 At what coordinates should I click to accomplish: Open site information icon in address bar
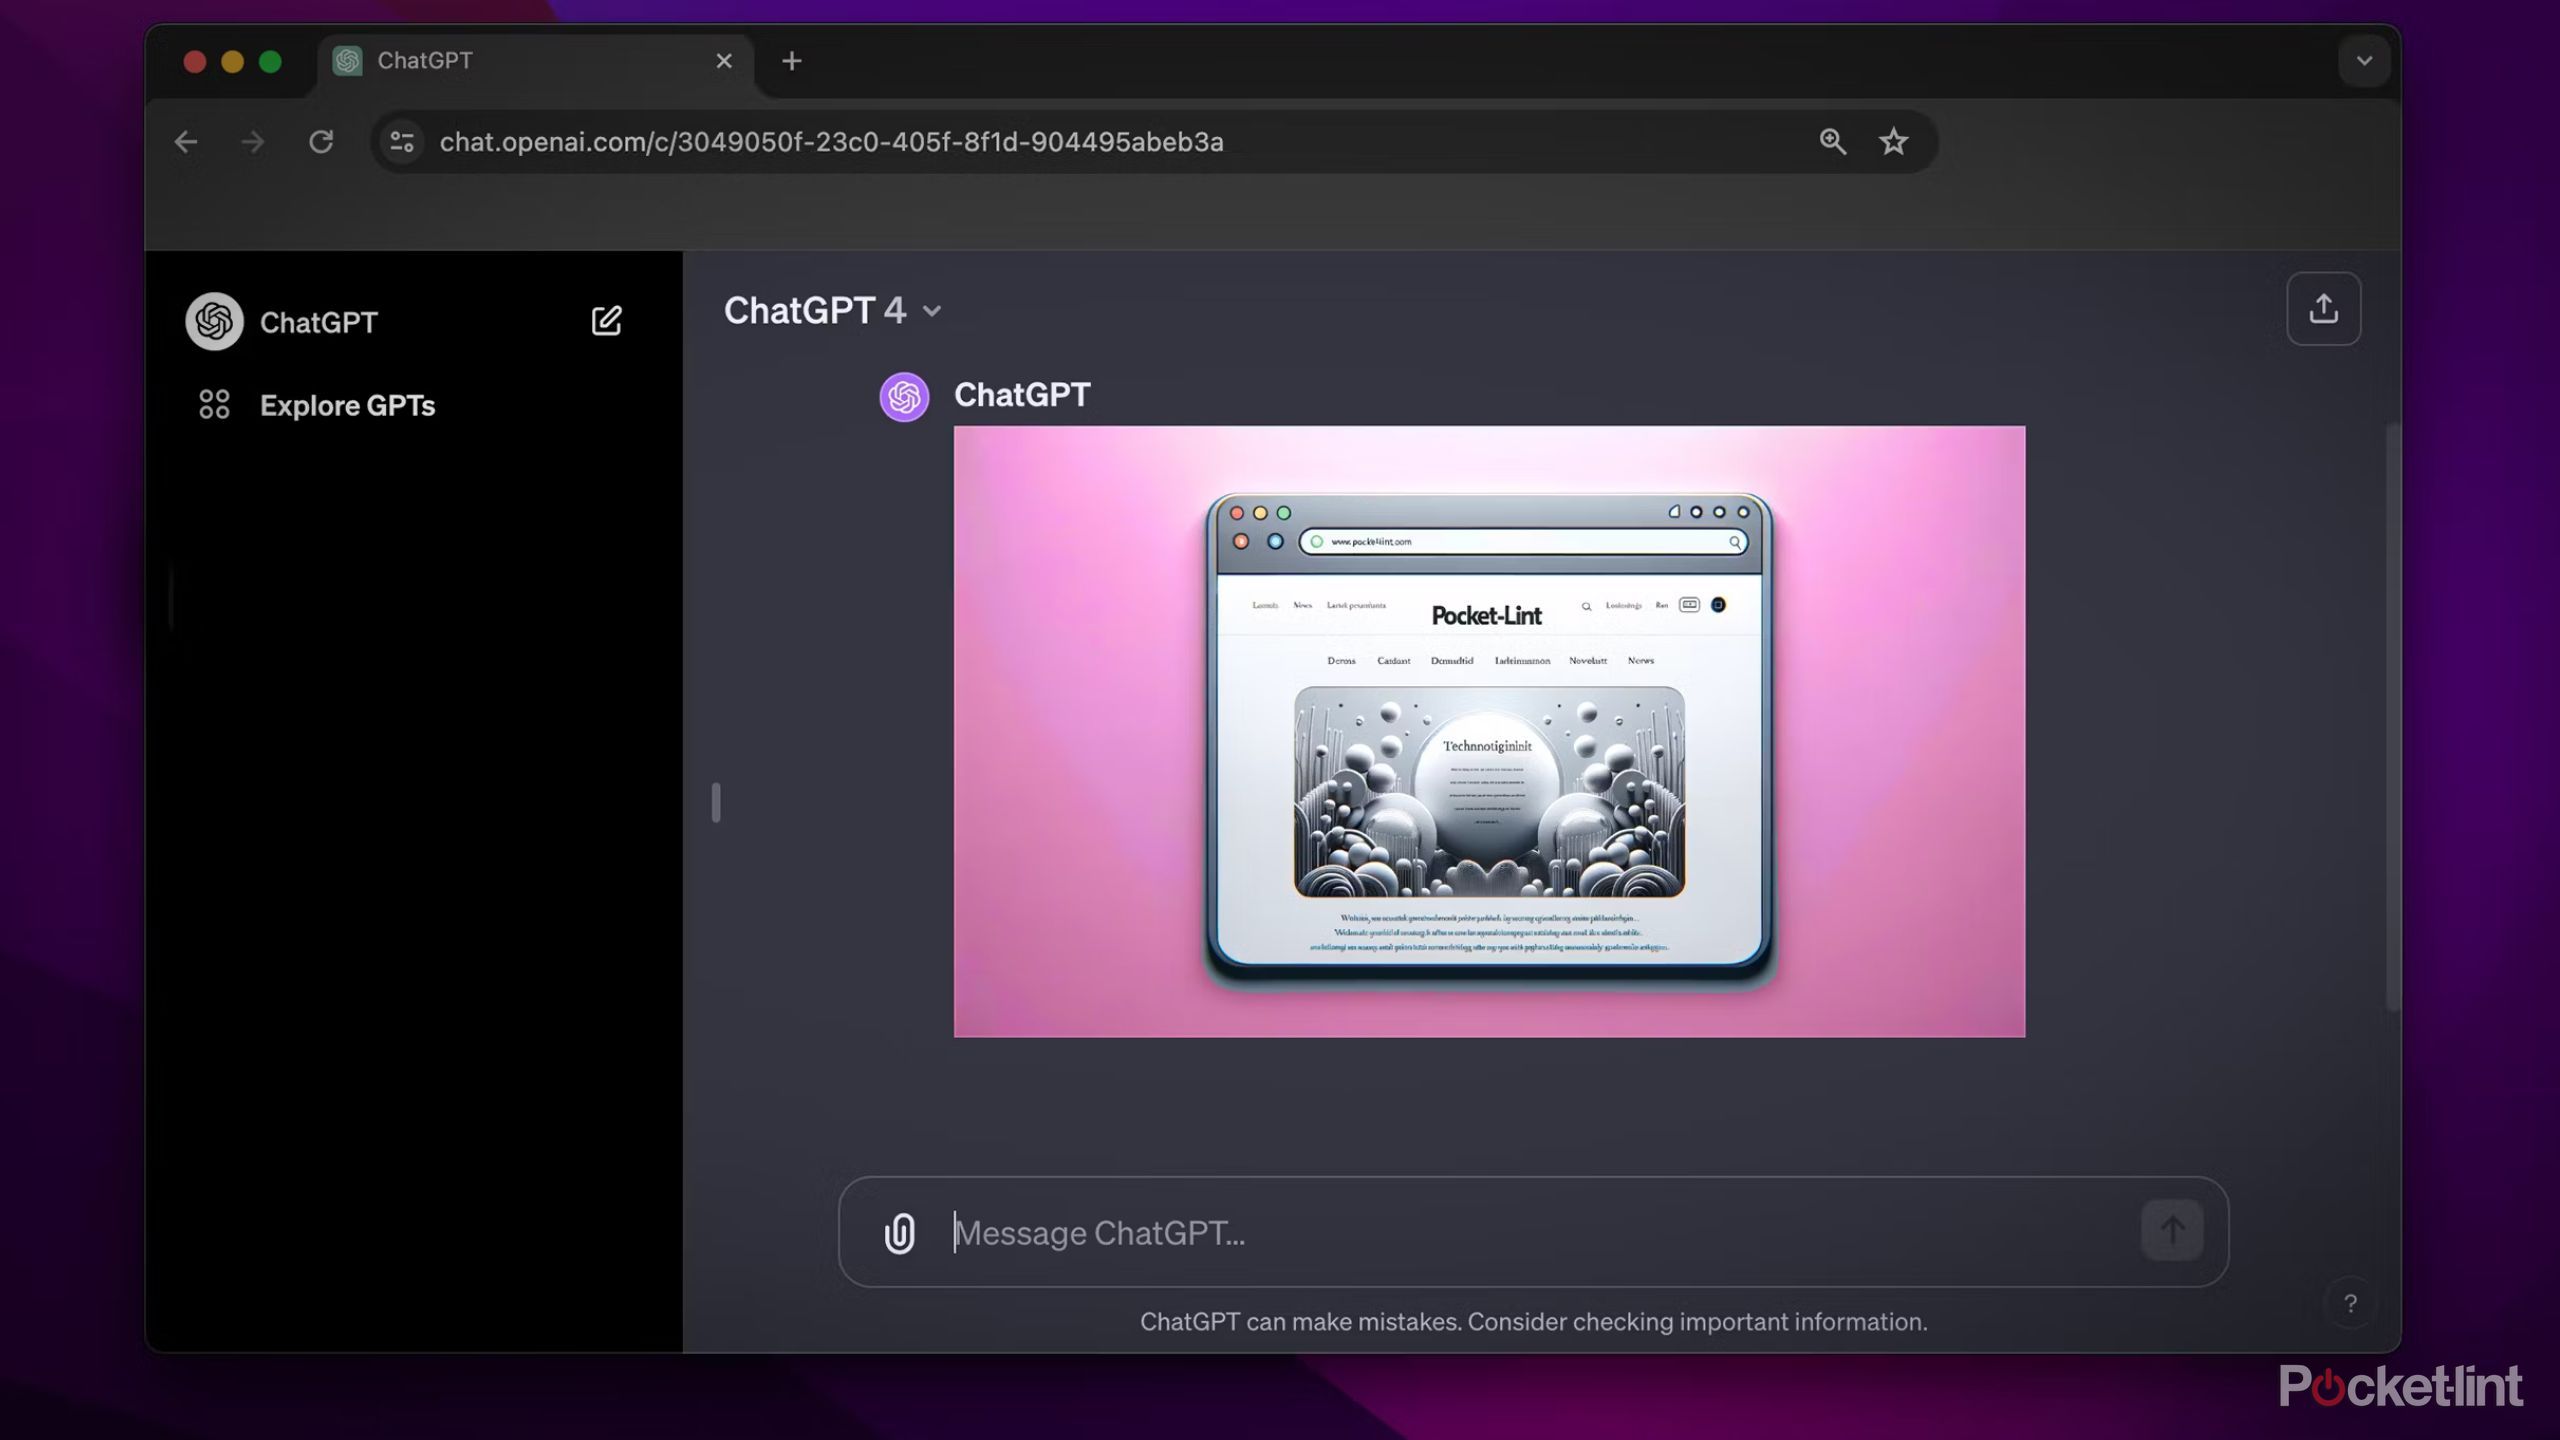pyautogui.click(x=402, y=142)
